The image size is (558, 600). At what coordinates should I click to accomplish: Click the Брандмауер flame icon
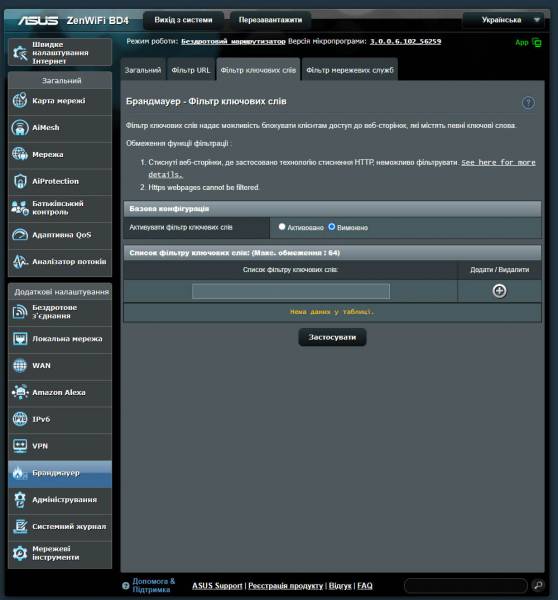coord(19,473)
